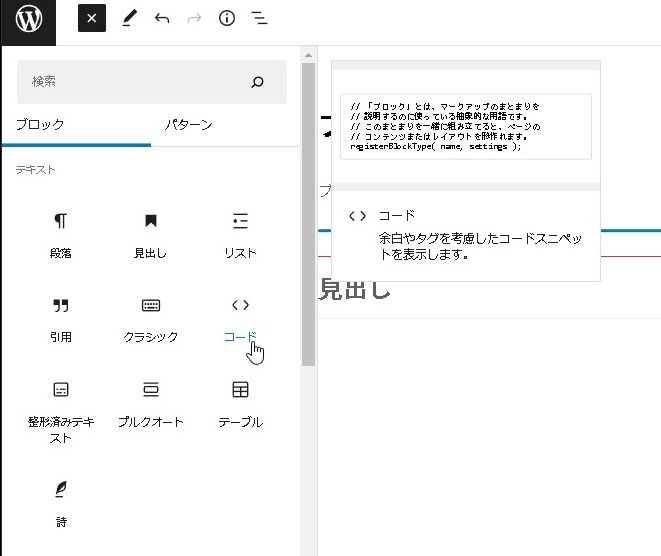Select the pencil edit tool
The height and width of the screenshot is (556, 661).
point(128,19)
